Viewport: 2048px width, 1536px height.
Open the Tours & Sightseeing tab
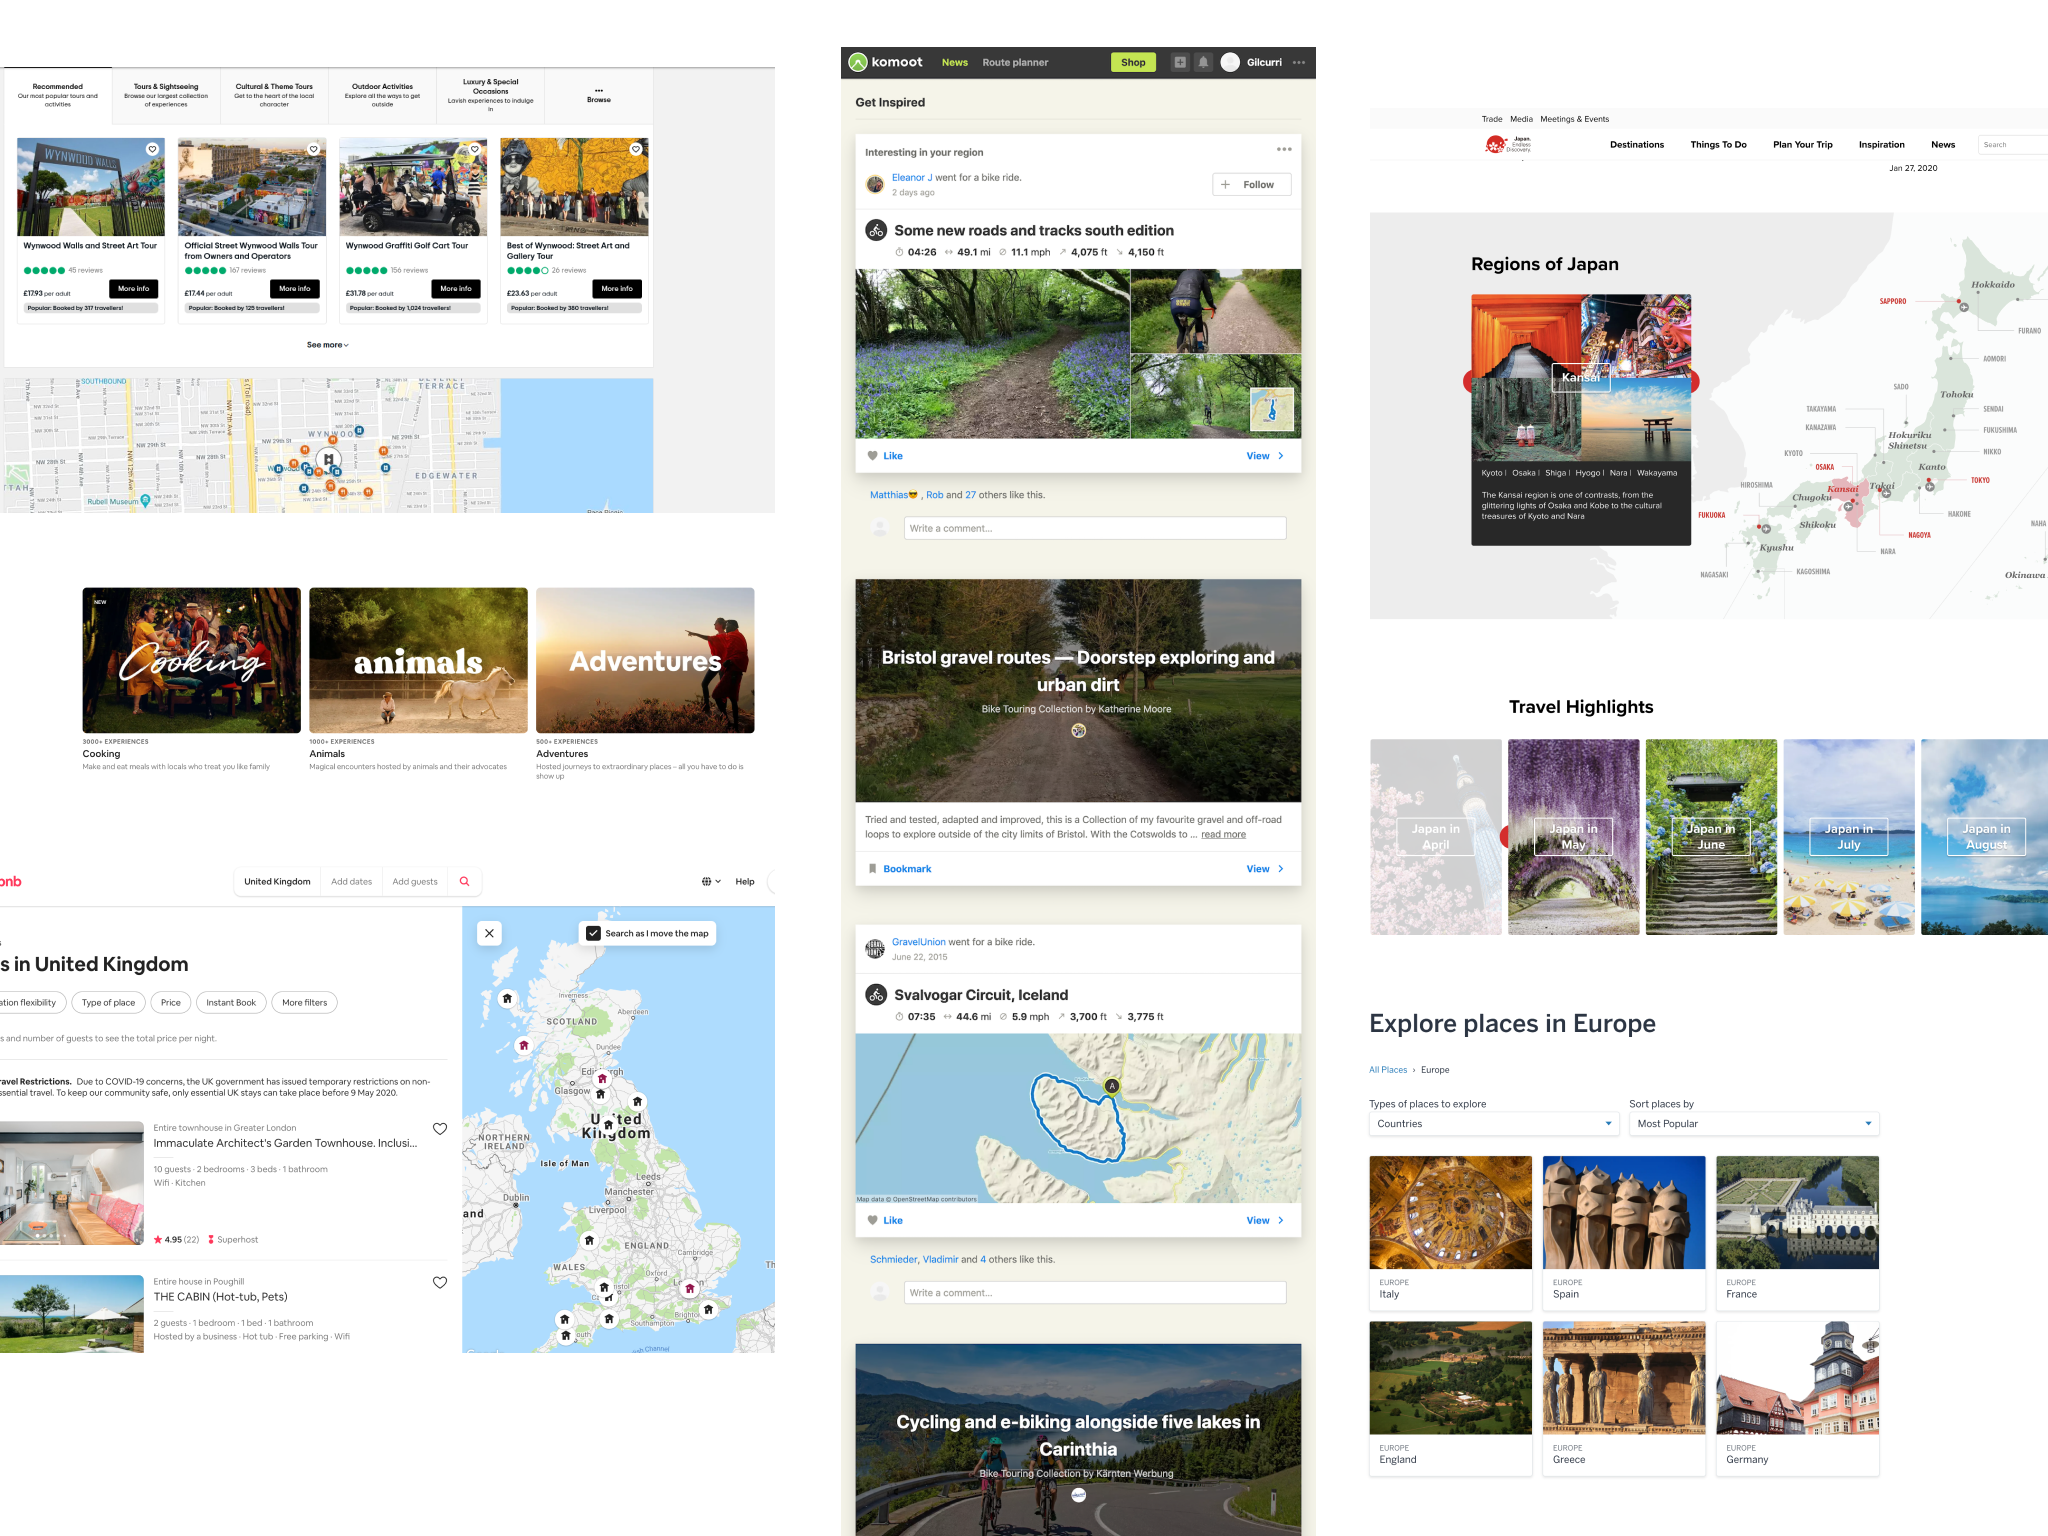[x=166, y=95]
